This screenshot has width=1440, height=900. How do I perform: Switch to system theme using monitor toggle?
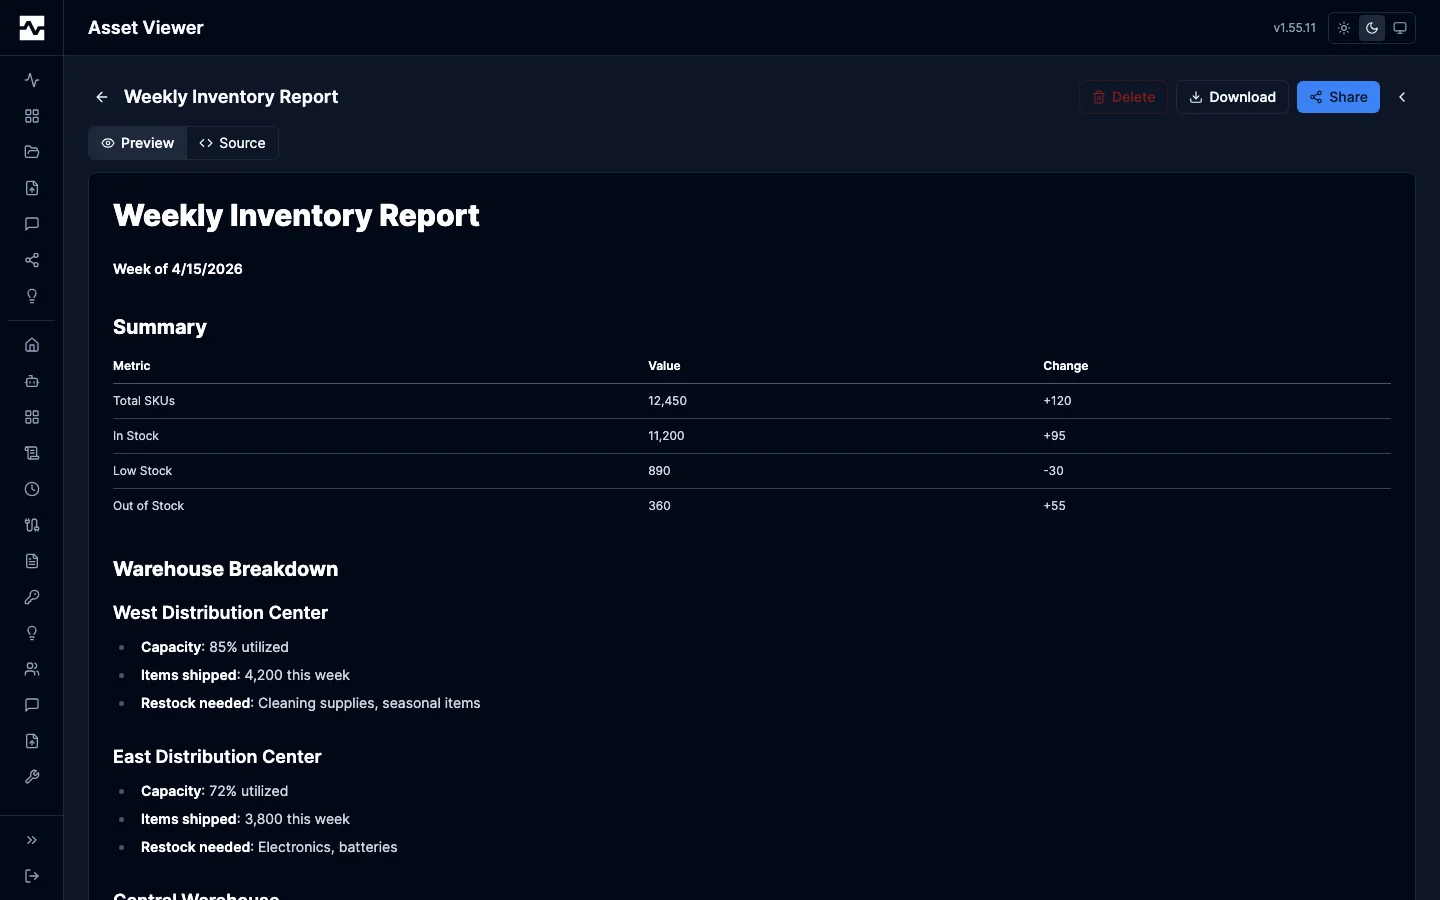(1399, 28)
